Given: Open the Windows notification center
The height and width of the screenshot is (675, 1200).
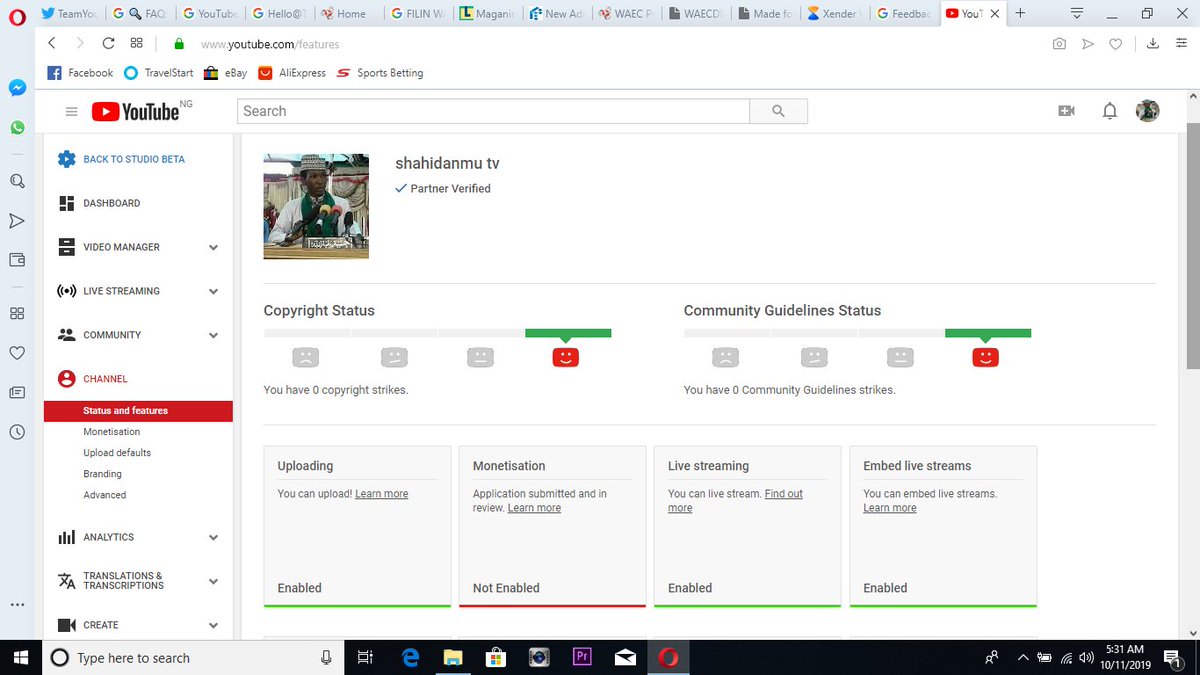Looking at the screenshot, I should (1174, 657).
